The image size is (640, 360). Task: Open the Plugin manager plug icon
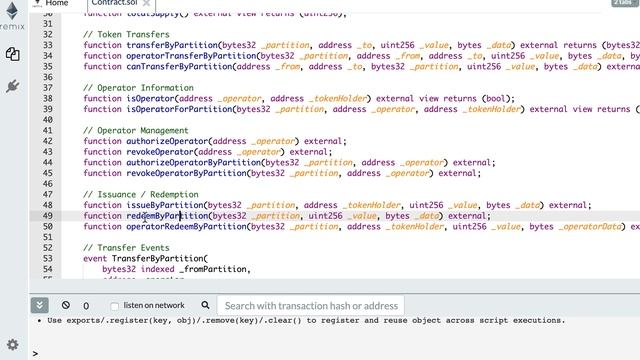point(13,86)
